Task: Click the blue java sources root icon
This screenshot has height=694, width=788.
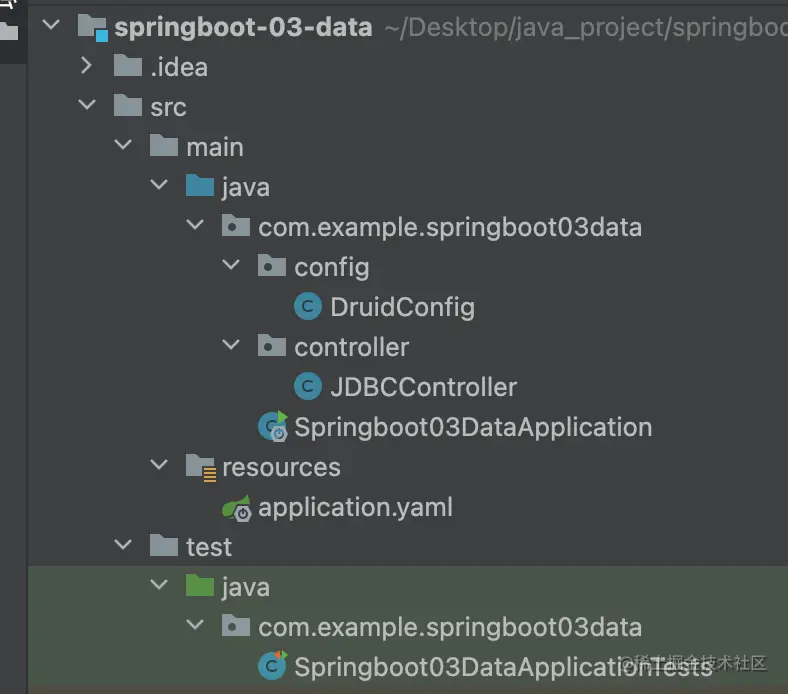Action: (x=200, y=185)
